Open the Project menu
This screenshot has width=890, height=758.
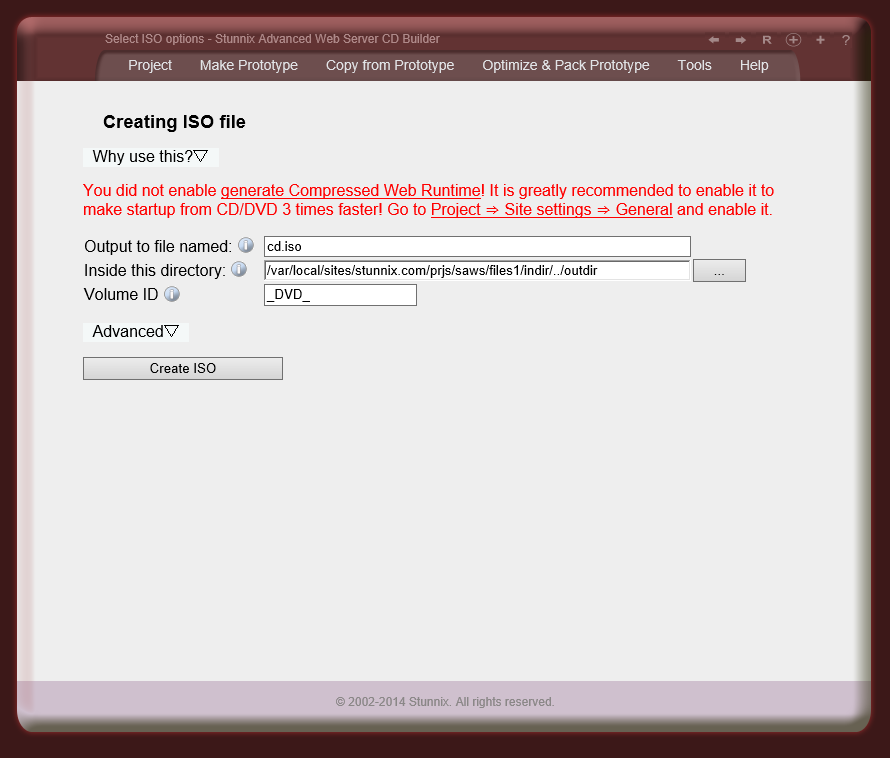[149, 65]
